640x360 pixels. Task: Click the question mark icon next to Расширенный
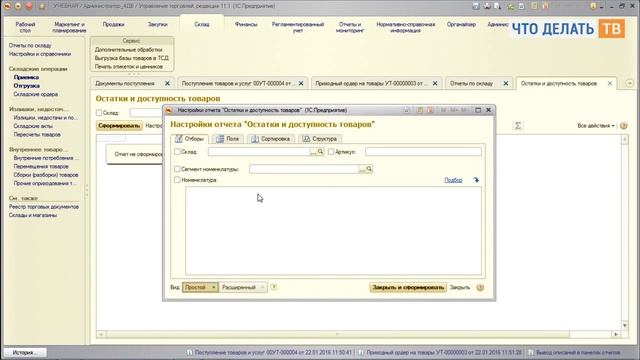pyautogui.click(x=273, y=287)
